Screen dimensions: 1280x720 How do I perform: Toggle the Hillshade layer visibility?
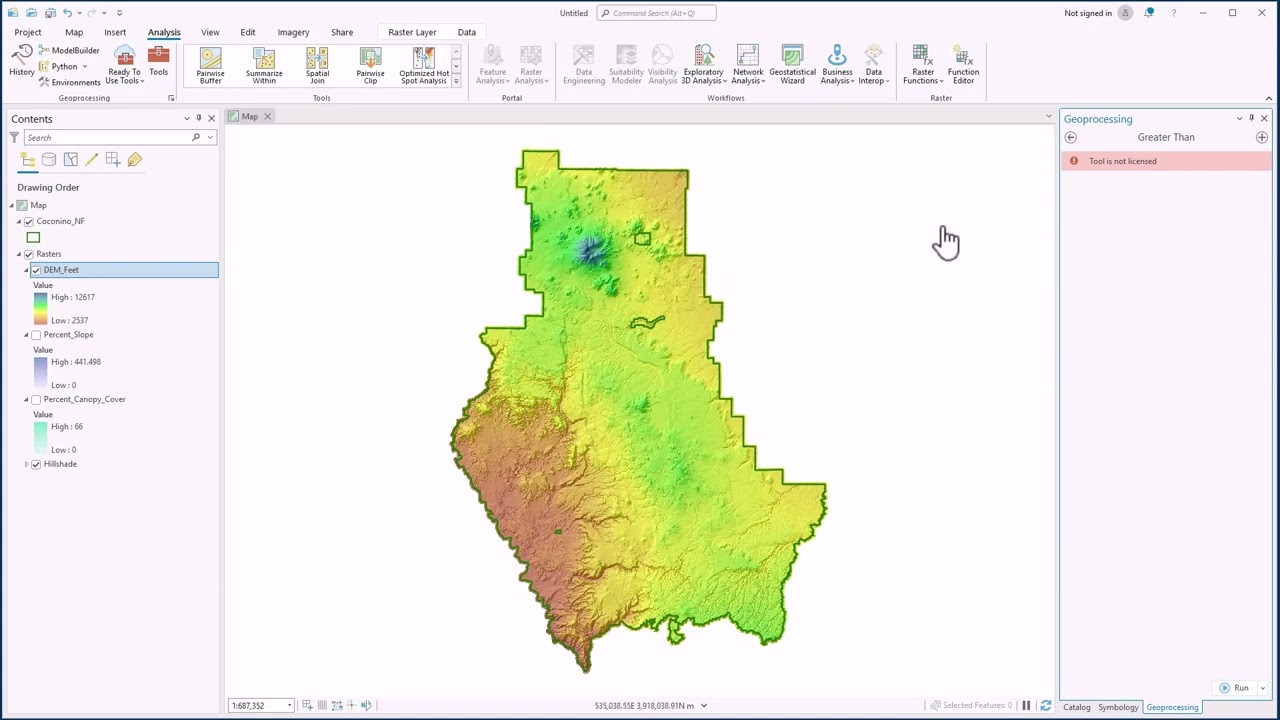36,464
